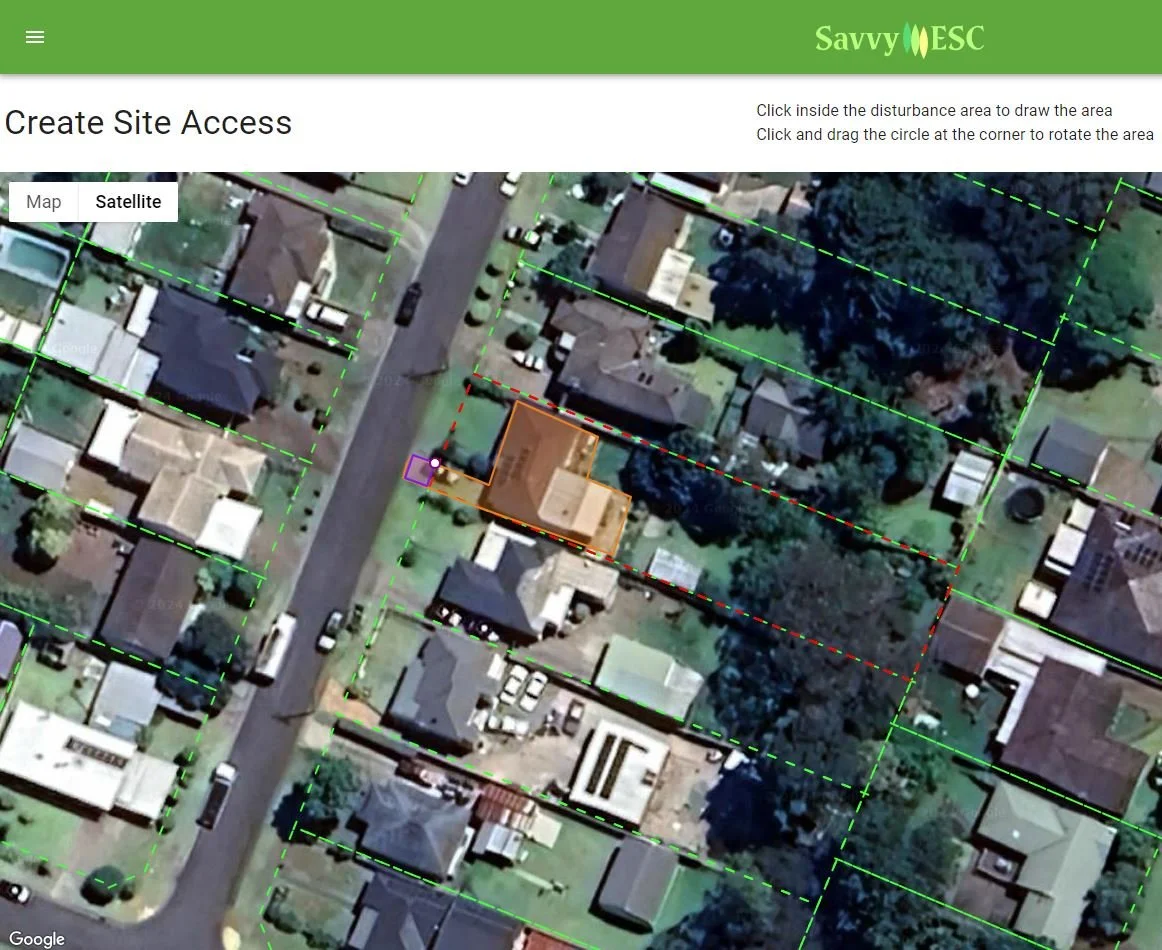Select the purple site access square

pos(419,471)
